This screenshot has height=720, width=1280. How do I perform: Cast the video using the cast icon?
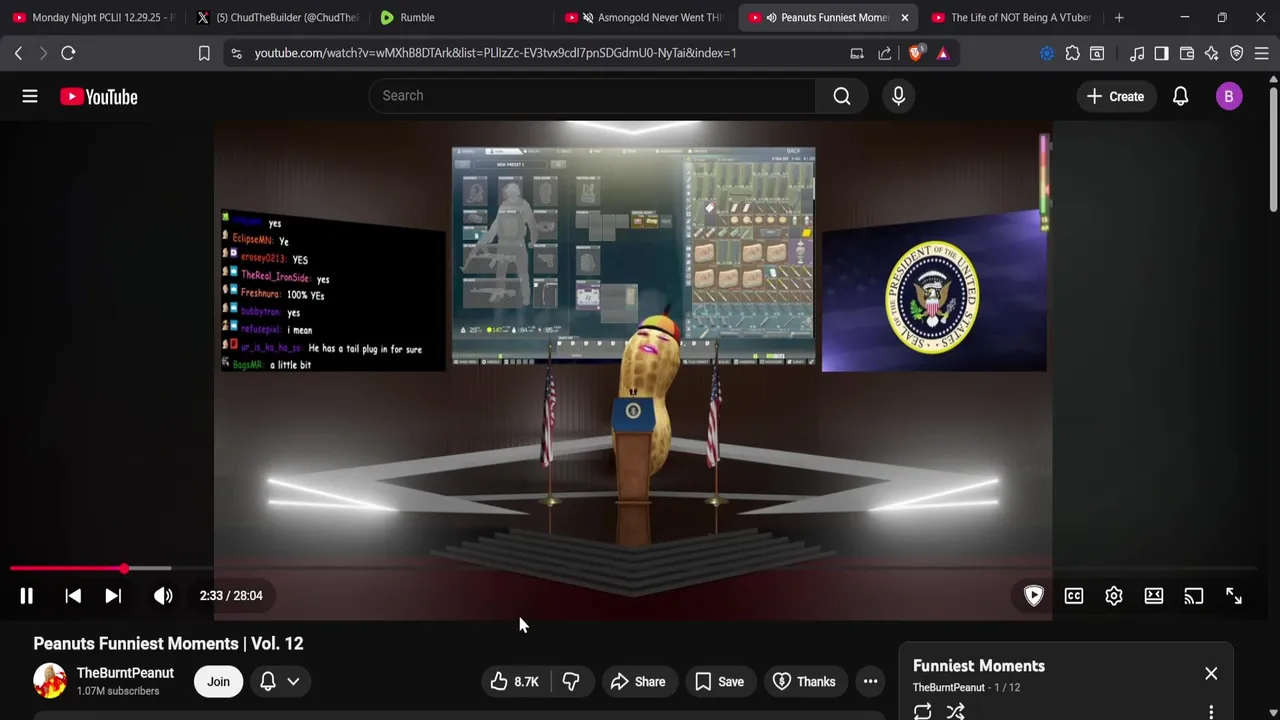tap(1194, 596)
